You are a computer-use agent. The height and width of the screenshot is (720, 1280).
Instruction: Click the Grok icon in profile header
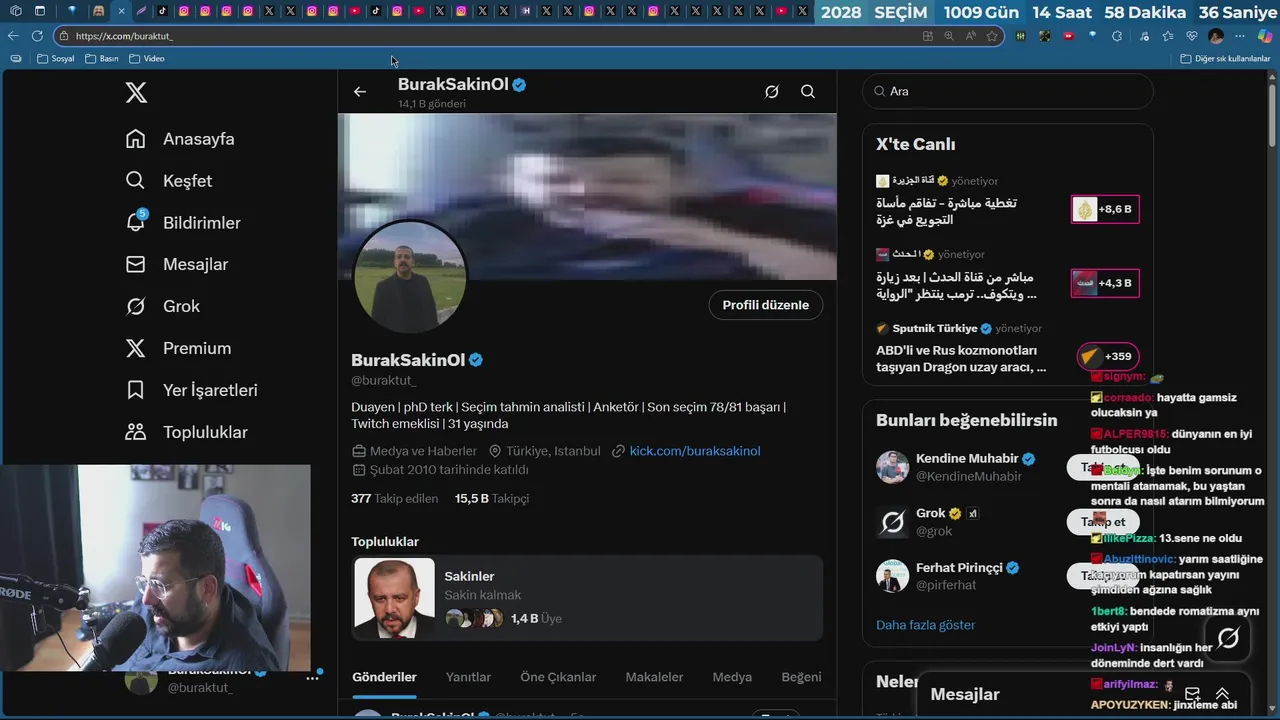[772, 92]
